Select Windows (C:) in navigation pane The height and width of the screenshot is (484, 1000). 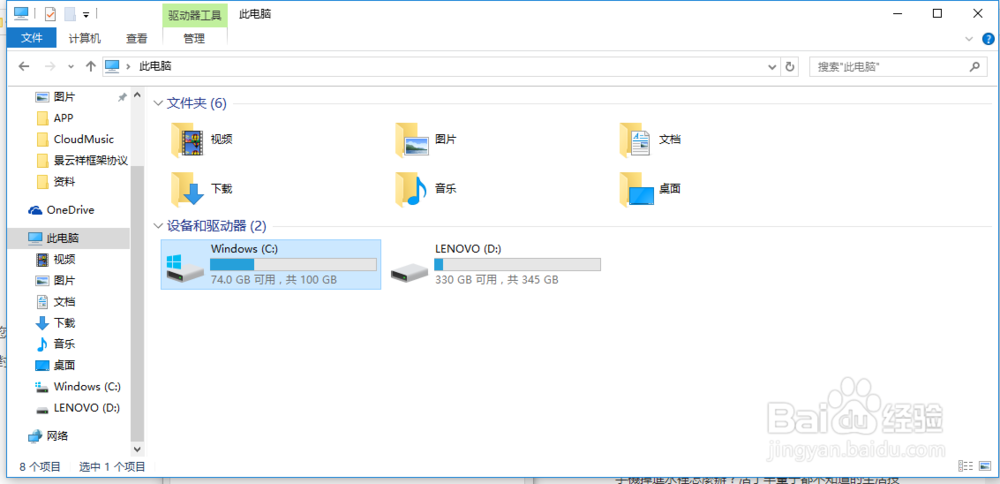coord(78,386)
